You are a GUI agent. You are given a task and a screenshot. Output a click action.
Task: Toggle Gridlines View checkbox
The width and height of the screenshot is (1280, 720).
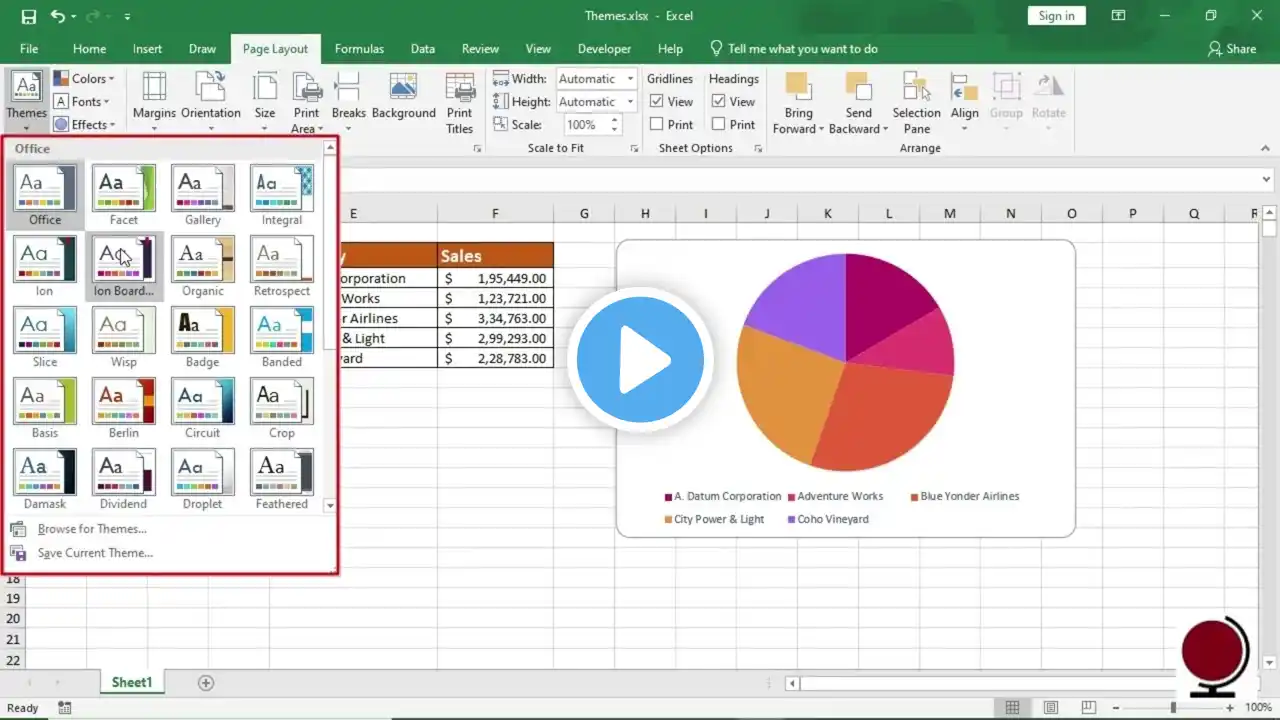click(657, 101)
